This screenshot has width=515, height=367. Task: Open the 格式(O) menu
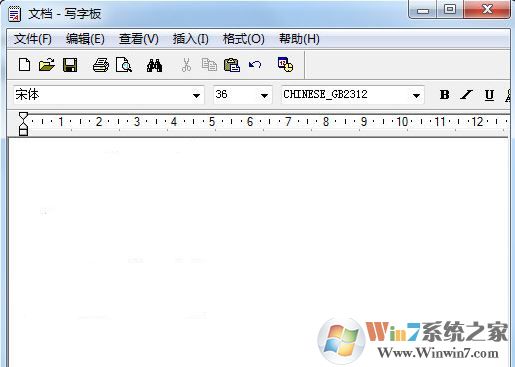click(x=244, y=39)
